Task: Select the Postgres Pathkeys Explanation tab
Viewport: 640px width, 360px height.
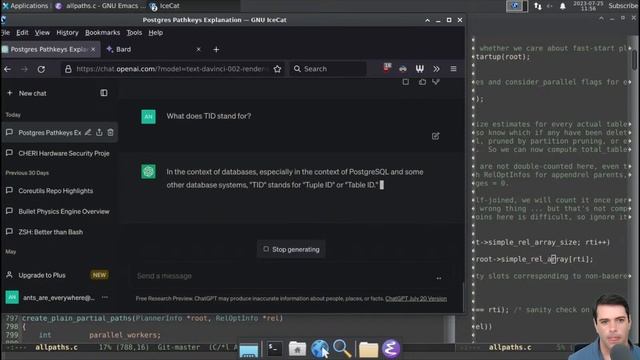Action: click(x=50, y=49)
